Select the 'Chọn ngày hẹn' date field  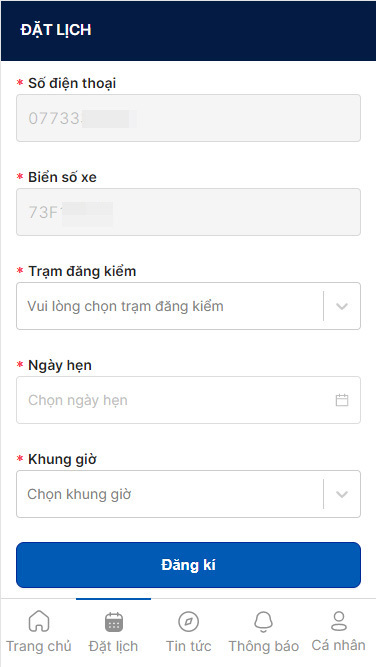[188, 400]
